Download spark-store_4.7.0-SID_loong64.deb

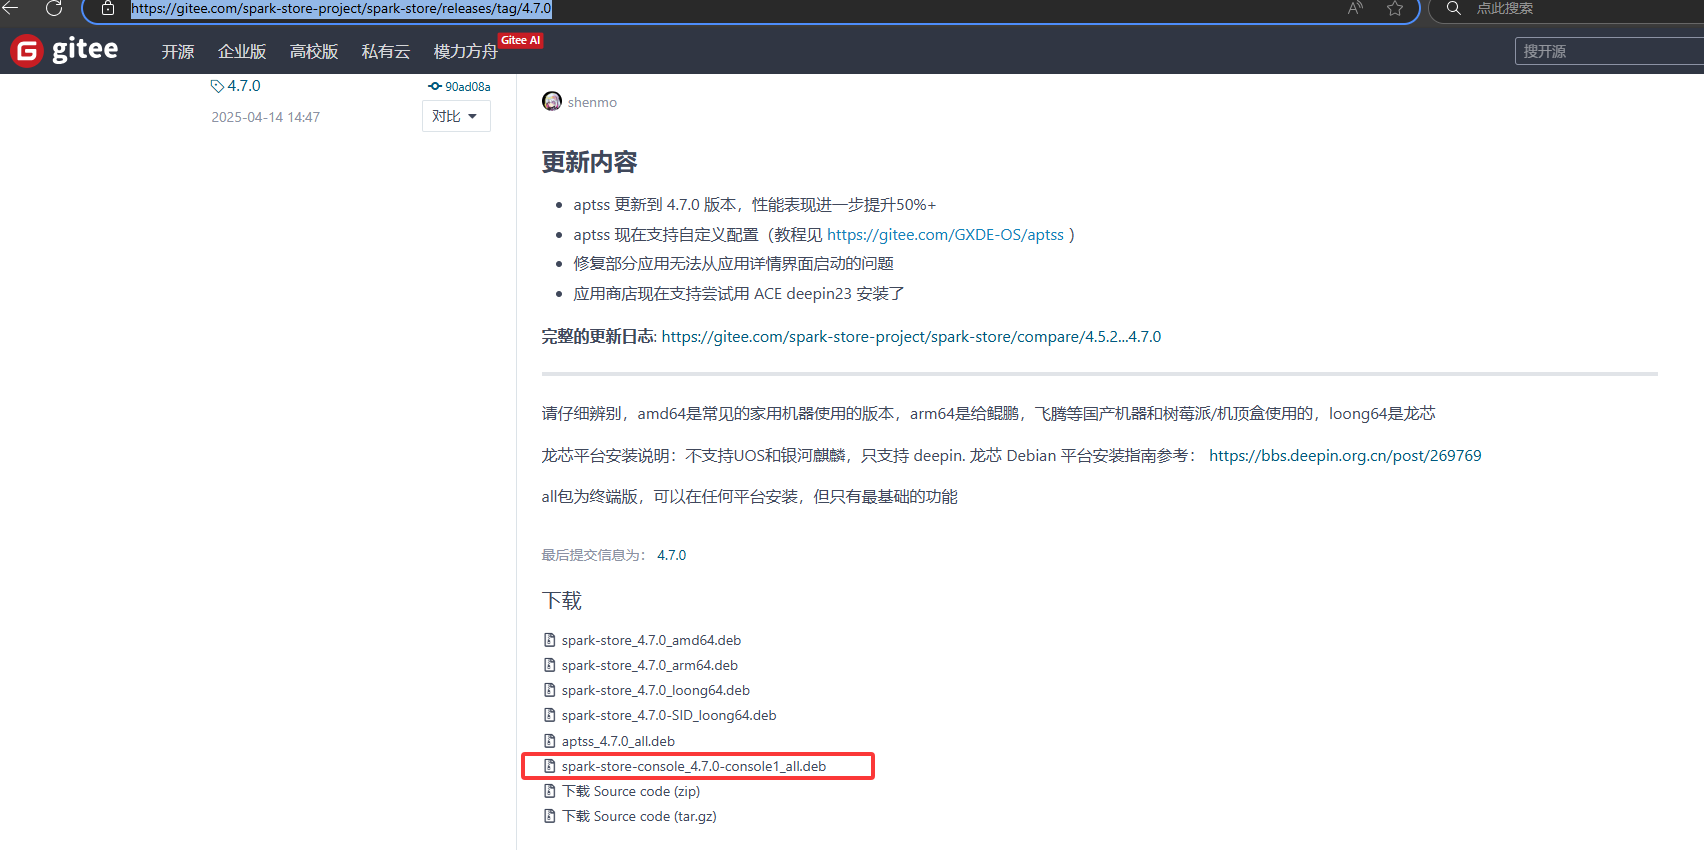pyautogui.click(x=669, y=715)
